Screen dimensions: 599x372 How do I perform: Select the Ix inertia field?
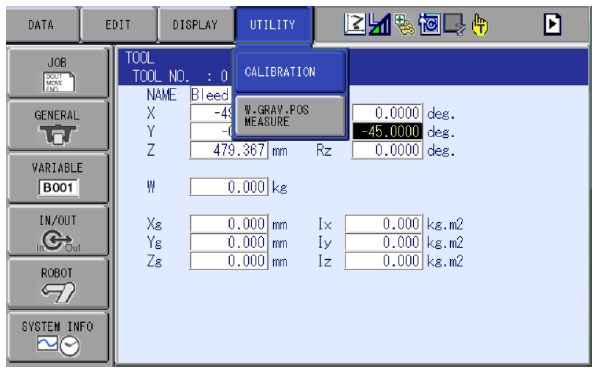(x=384, y=223)
